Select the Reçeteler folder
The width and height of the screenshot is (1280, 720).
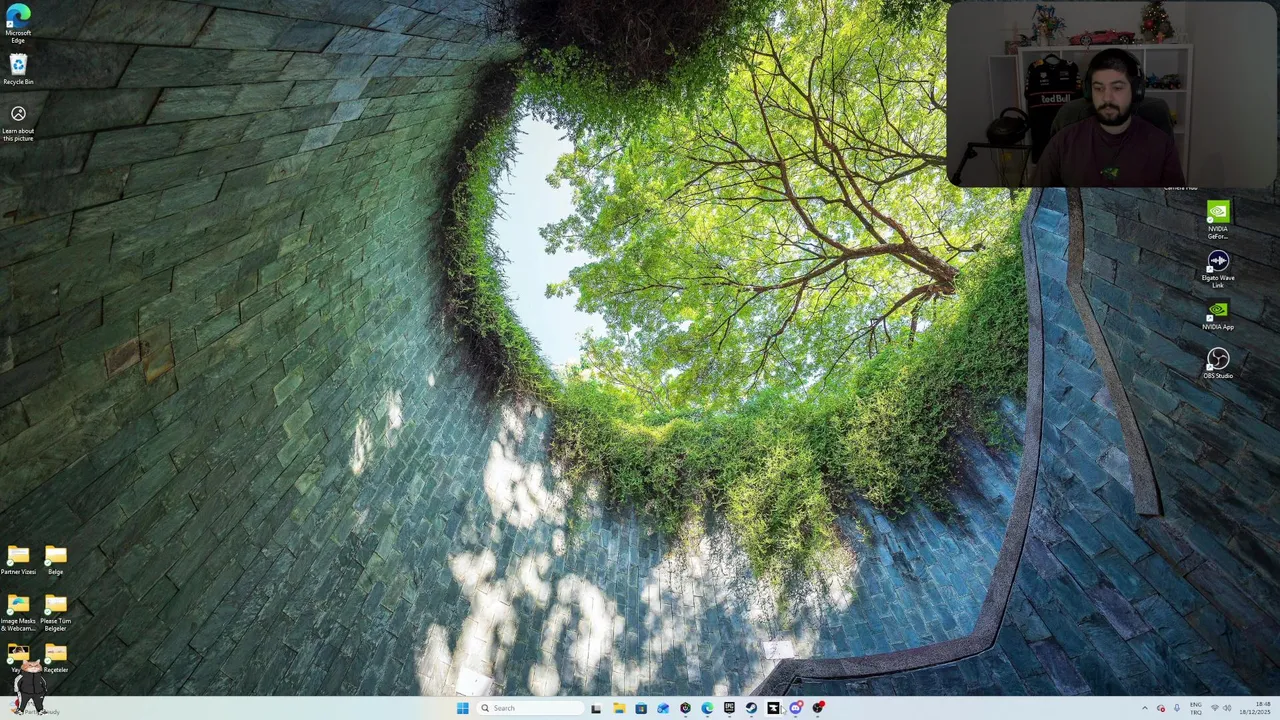click(x=55, y=659)
